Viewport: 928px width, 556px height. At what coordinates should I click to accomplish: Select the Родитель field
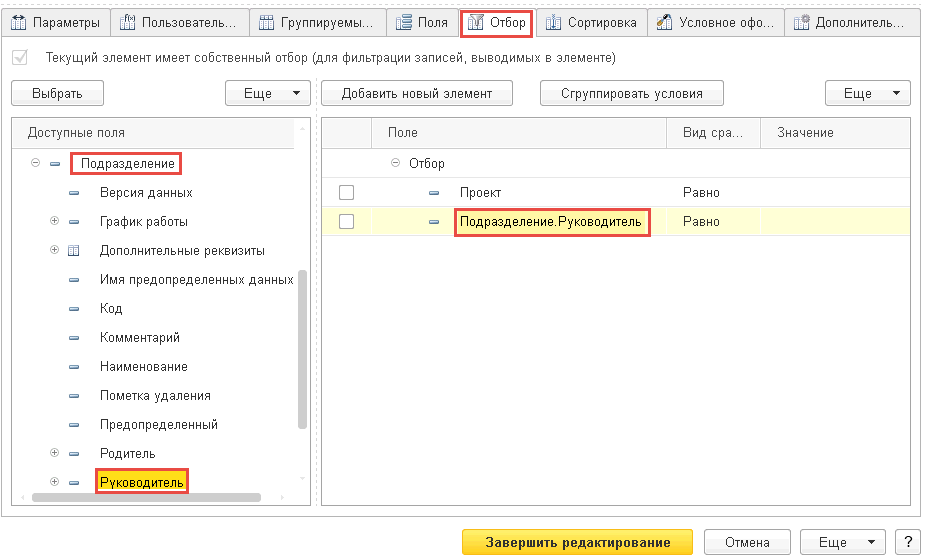click(x=127, y=454)
